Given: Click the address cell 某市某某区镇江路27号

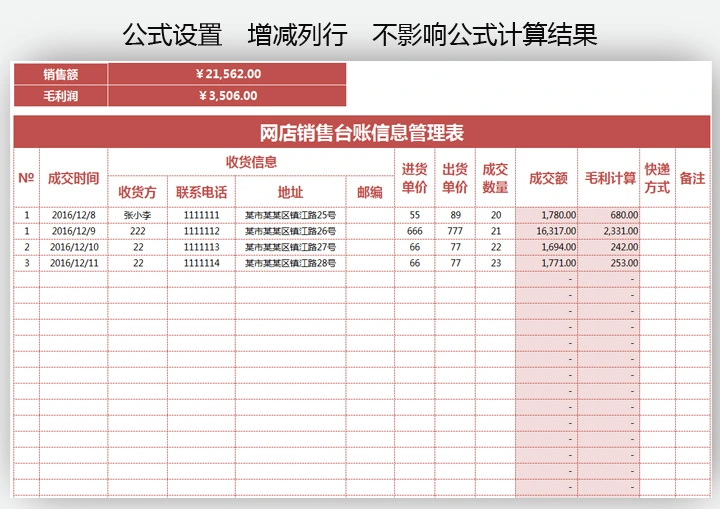Looking at the screenshot, I should click(x=290, y=247).
